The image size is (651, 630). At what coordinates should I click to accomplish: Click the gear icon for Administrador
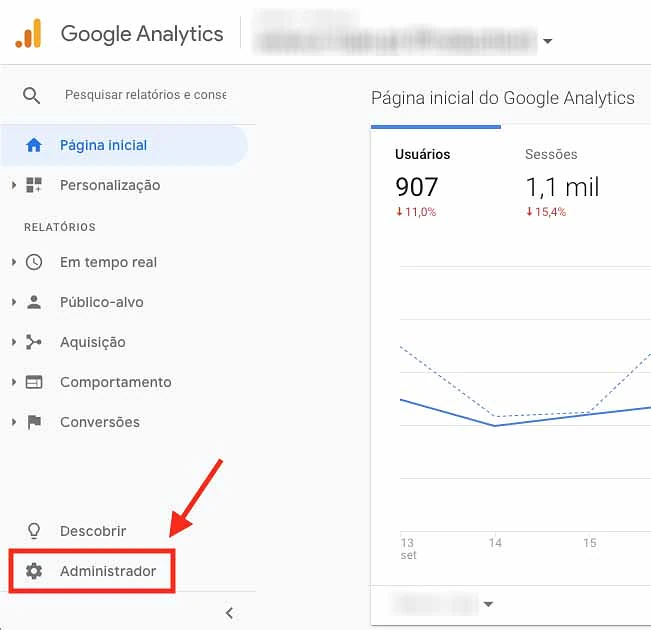click(x=34, y=571)
